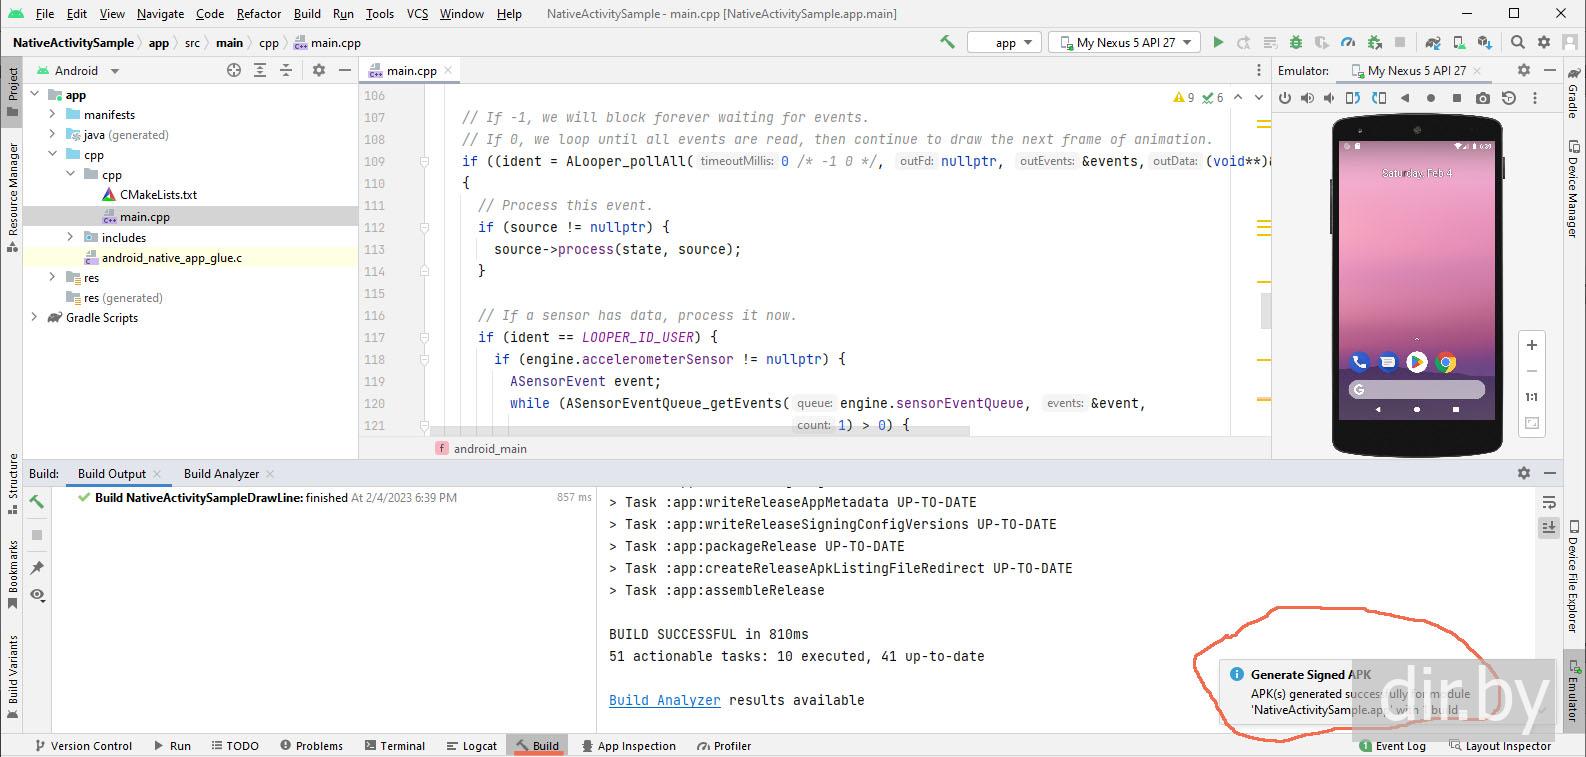Toggle pin tab in Build panel
The height and width of the screenshot is (757, 1586).
(x=37, y=568)
